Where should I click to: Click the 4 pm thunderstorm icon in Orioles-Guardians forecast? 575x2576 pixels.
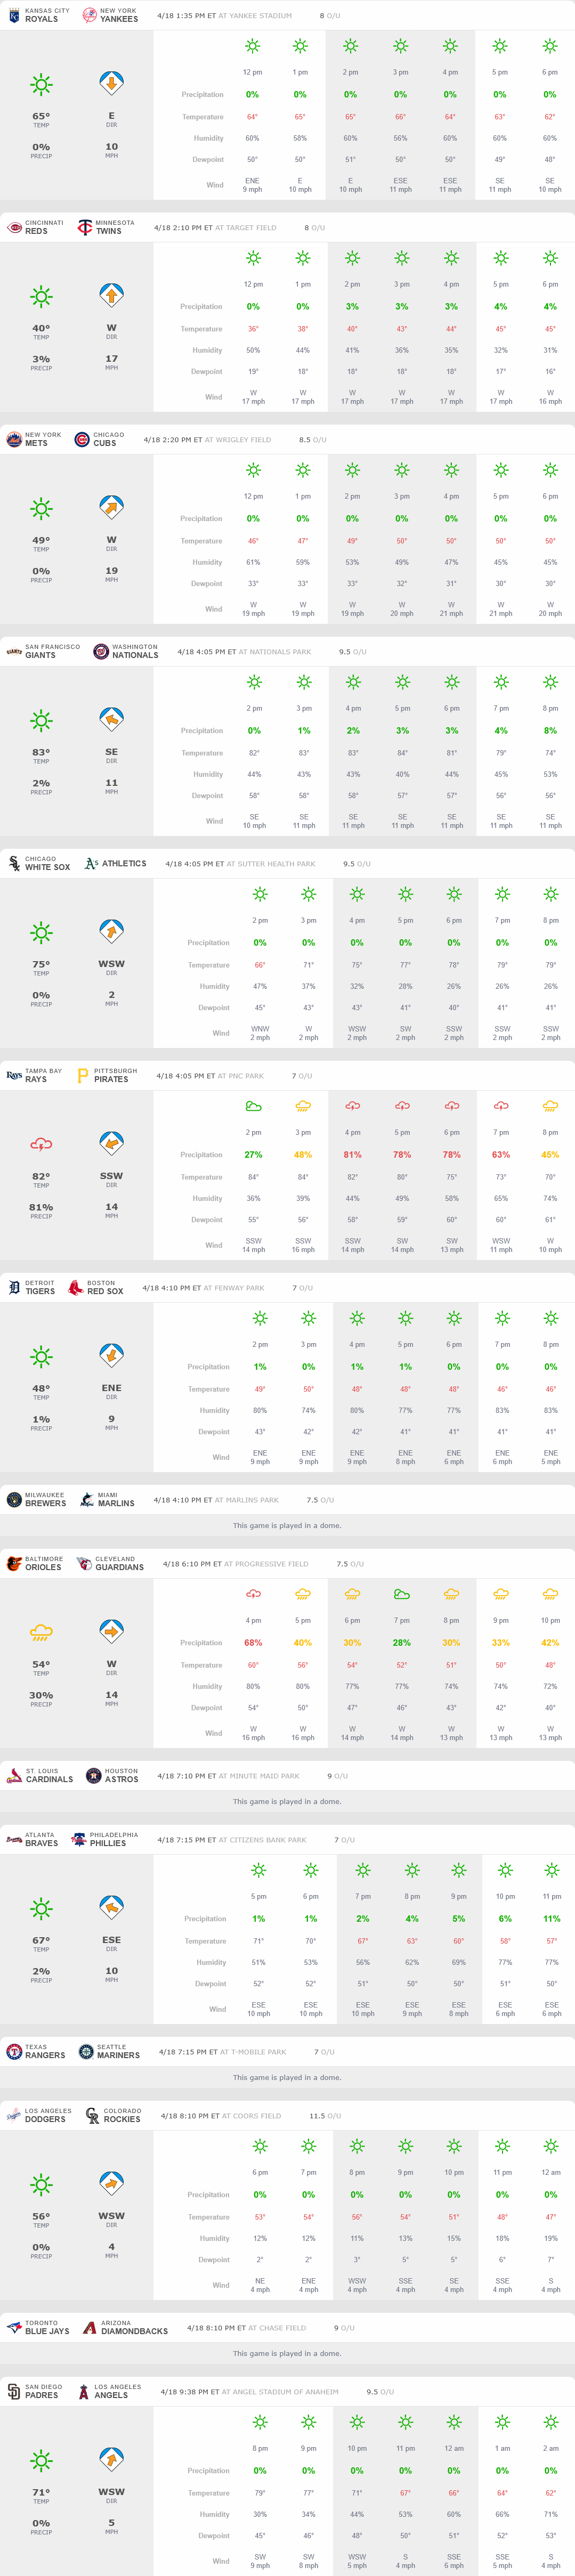[253, 1594]
